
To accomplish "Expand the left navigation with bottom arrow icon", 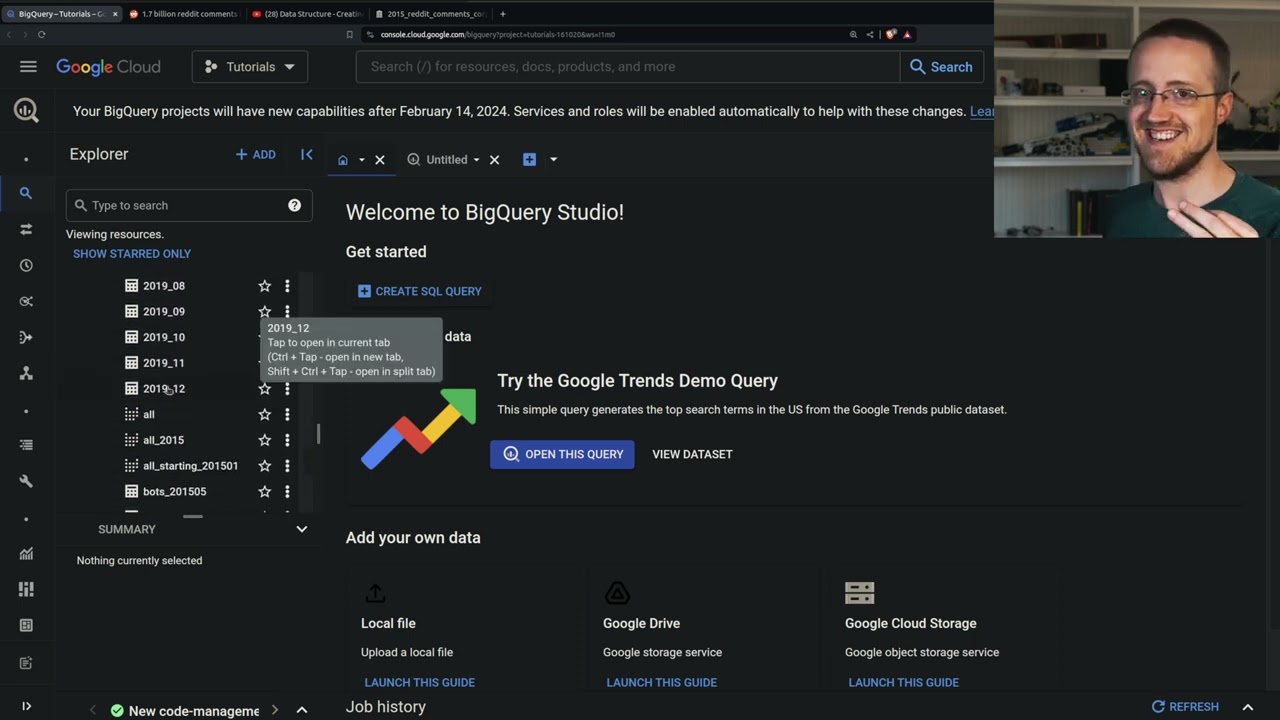I will [26, 706].
